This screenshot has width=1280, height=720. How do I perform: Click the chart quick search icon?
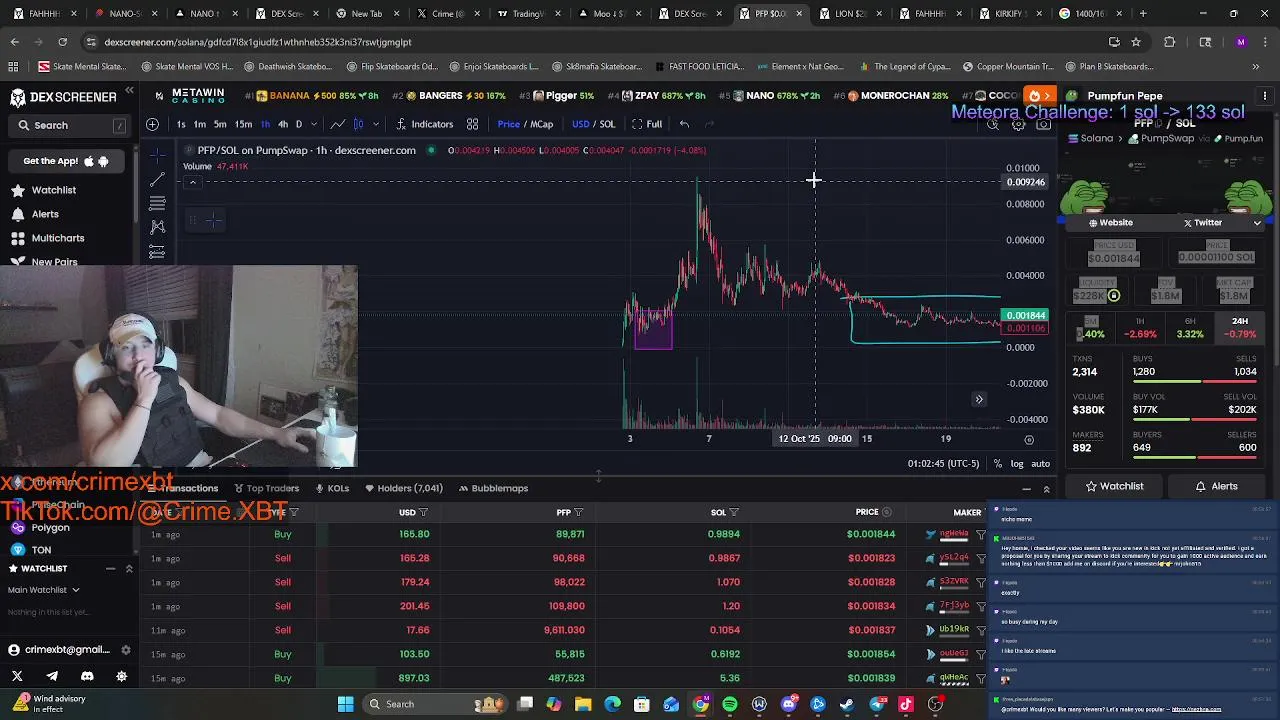[x=993, y=125]
